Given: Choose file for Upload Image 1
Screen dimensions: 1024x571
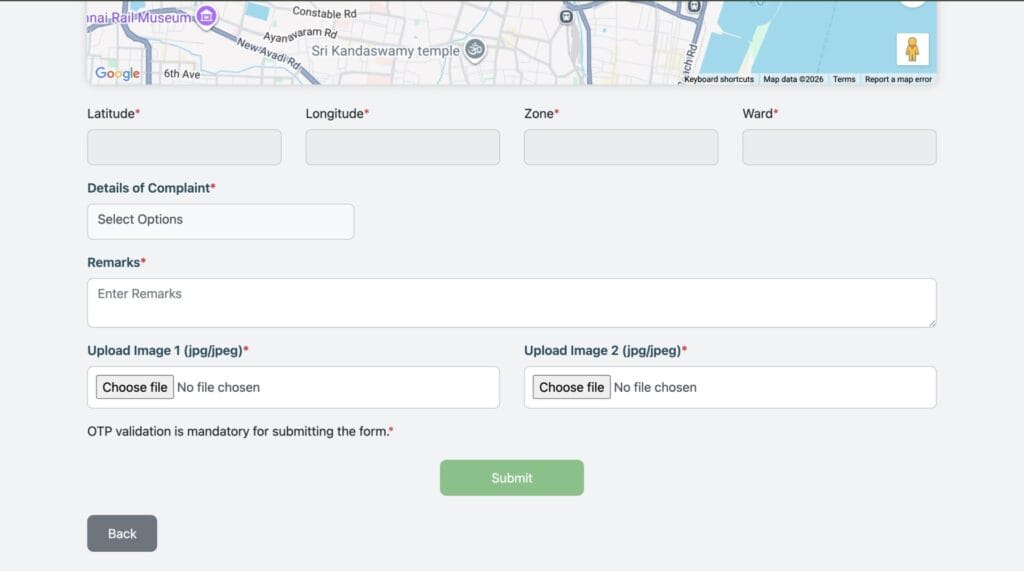Looking at the screenshot, I should coord(135,387).
